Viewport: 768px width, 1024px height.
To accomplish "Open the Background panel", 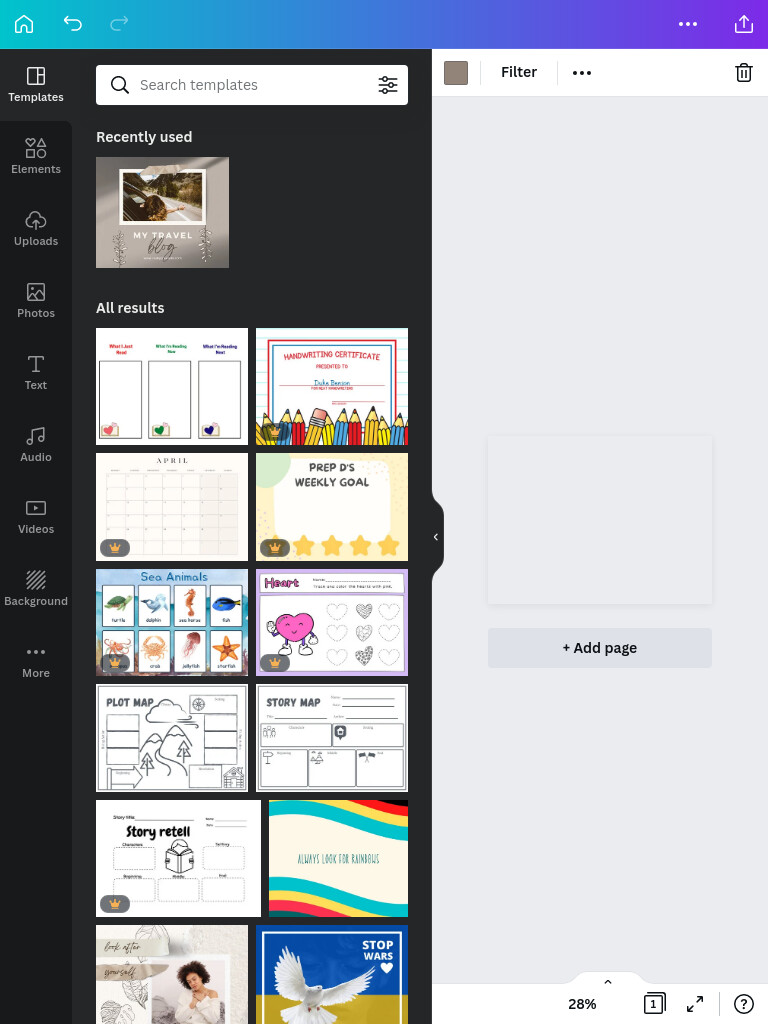I will pyautogui.click(x=36, y=589).
